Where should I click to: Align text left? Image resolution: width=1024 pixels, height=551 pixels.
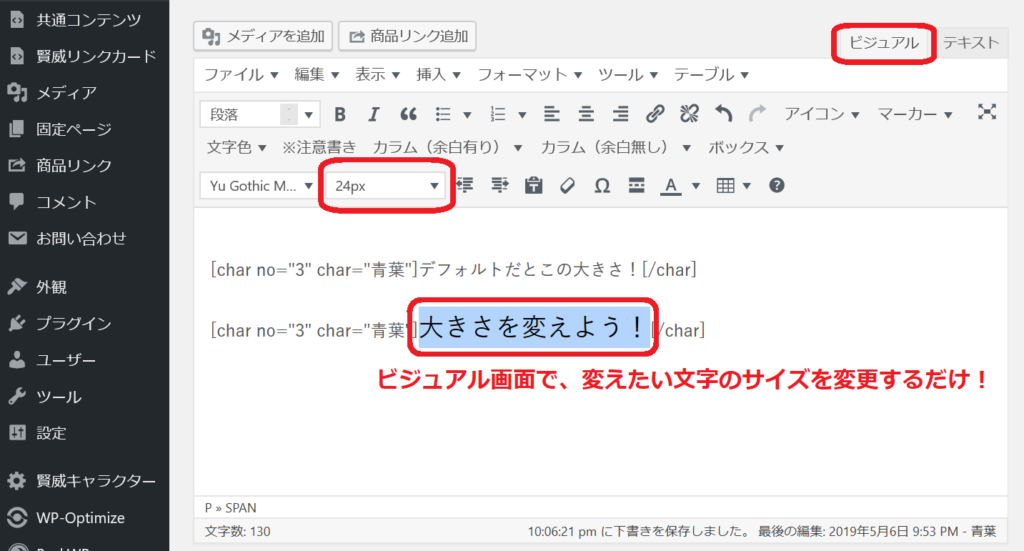(x=552, y=115)
